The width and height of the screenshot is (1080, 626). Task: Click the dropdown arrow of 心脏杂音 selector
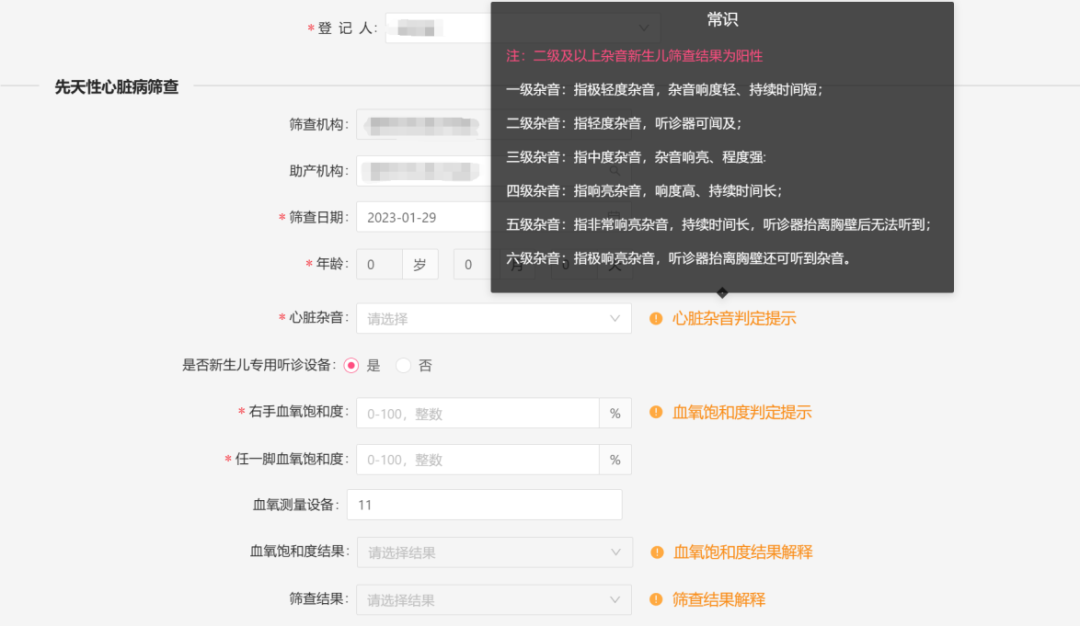coord(617,318)
